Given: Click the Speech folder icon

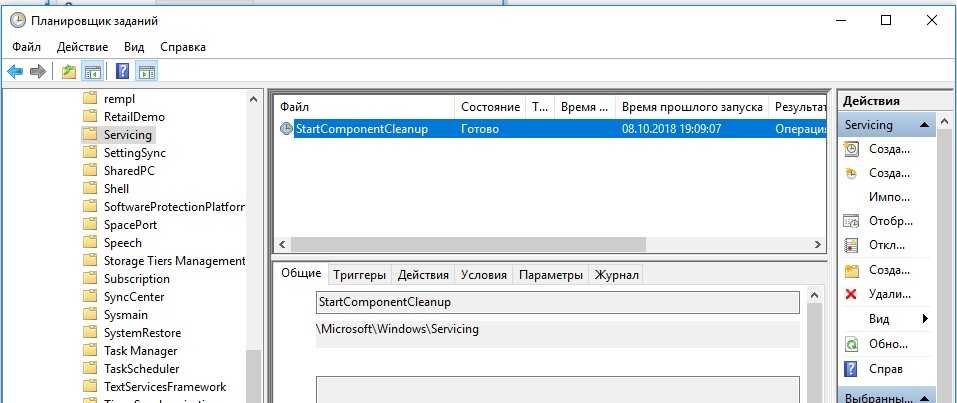Looking at the screenshot, I should (90, 242).
